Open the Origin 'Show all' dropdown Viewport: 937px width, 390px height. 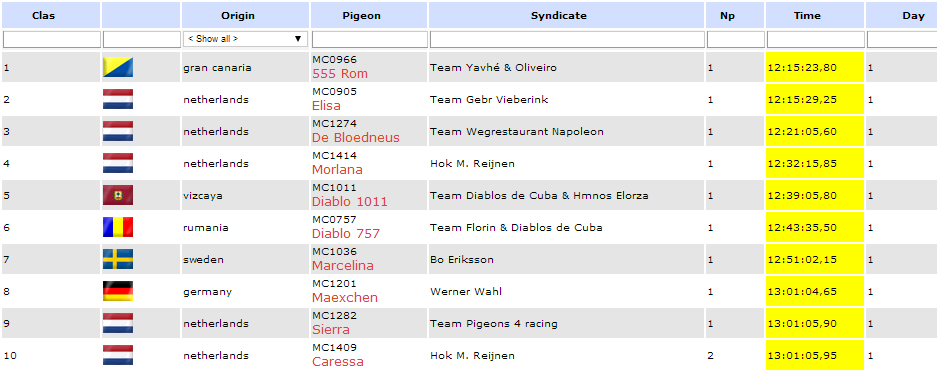[x=246, y=39]
